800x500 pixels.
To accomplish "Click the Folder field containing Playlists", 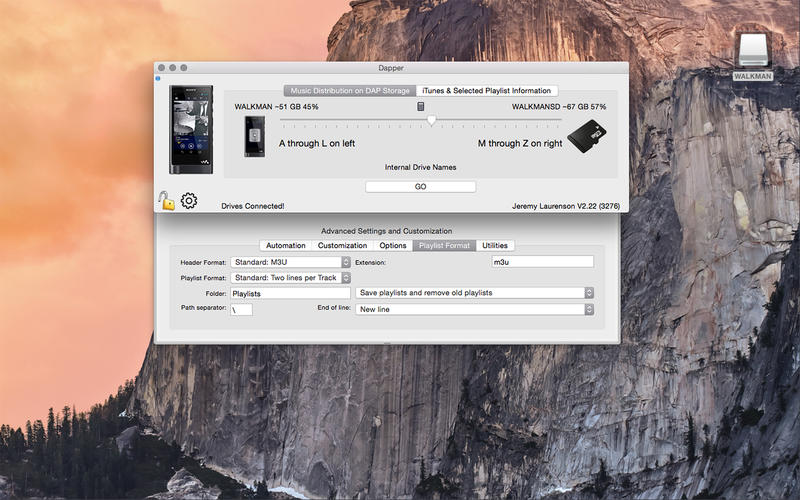I will [290, 293].
